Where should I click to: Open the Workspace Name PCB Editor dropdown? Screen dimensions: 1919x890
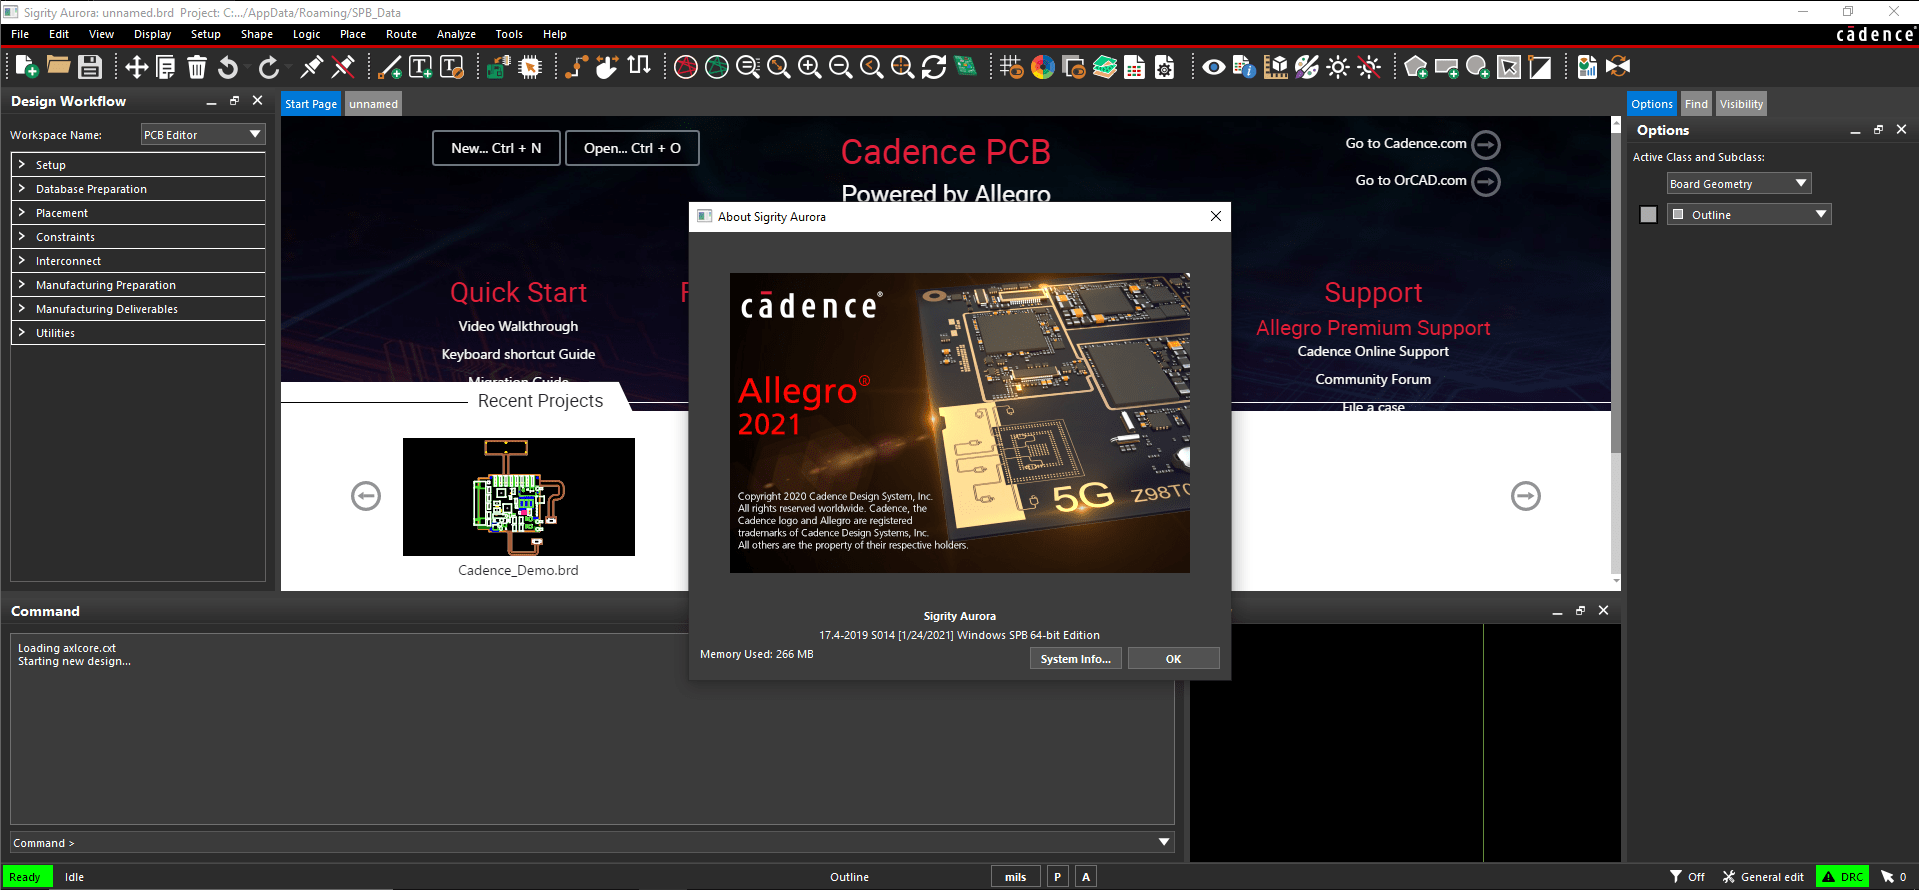(x=202, y=135)
